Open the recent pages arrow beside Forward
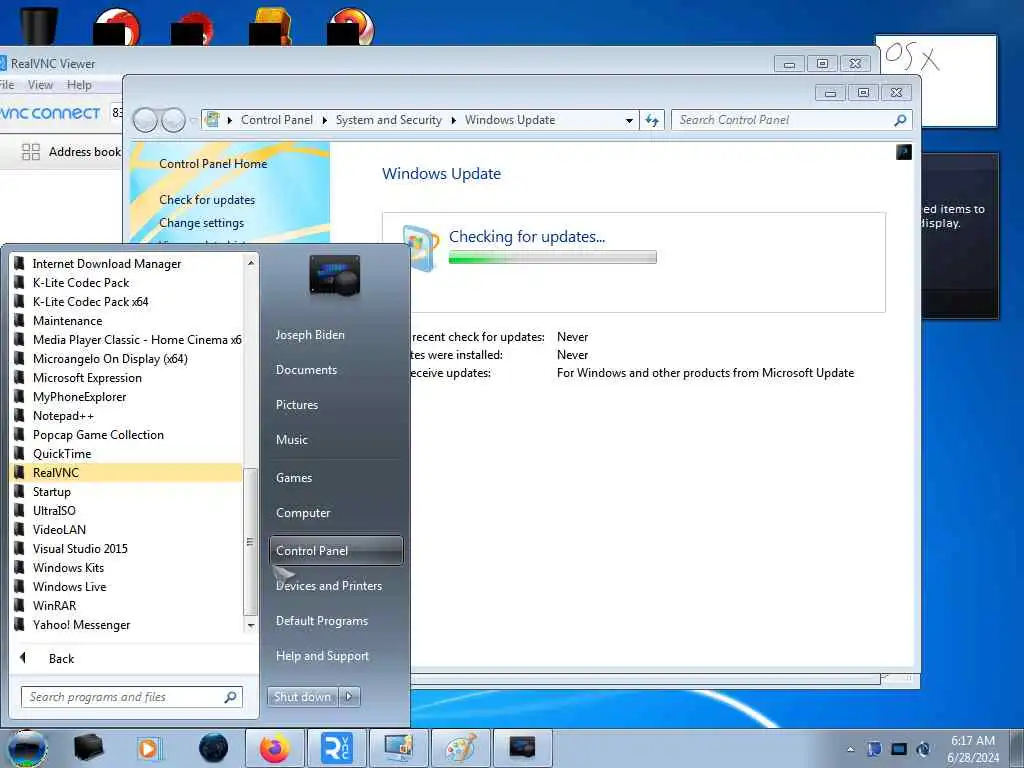 point(193,120)
